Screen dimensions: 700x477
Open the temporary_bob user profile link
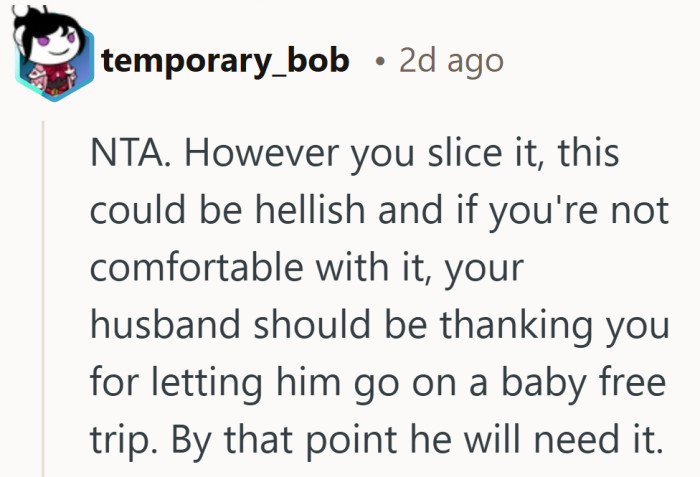225,61
